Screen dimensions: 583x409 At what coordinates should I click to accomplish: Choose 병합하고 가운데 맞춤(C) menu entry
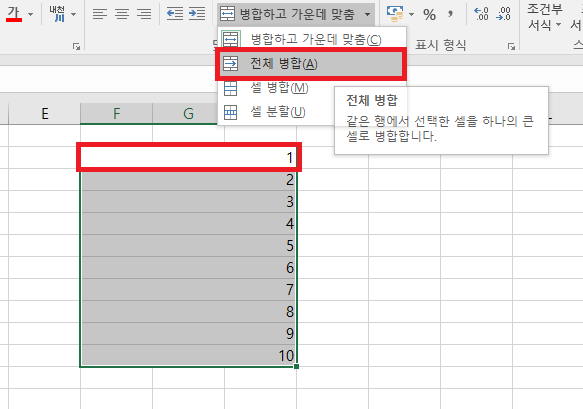point(312,39)
